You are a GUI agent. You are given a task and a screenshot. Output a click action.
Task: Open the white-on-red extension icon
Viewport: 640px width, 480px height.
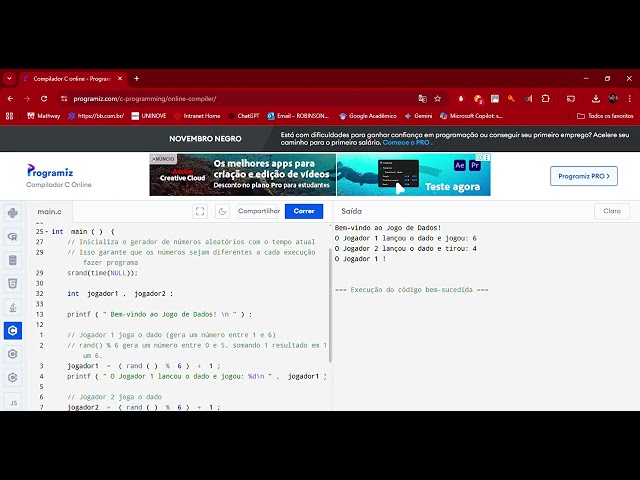tap(461, 99)
